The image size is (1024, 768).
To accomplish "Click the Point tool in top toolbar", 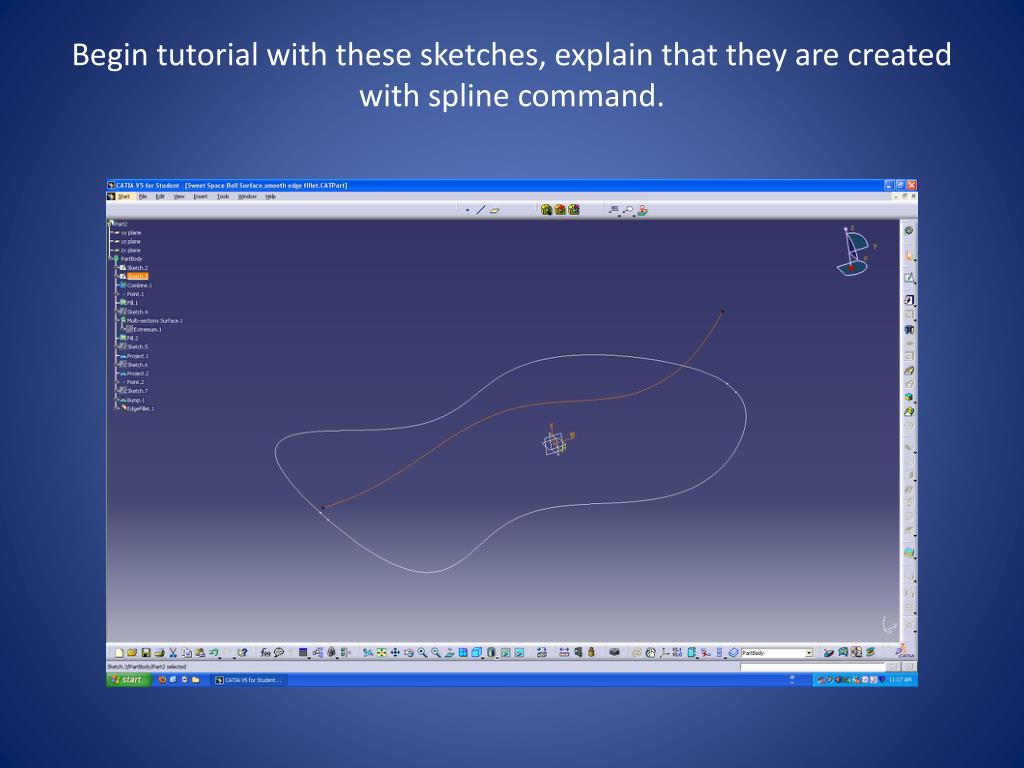I will point(468,210).
